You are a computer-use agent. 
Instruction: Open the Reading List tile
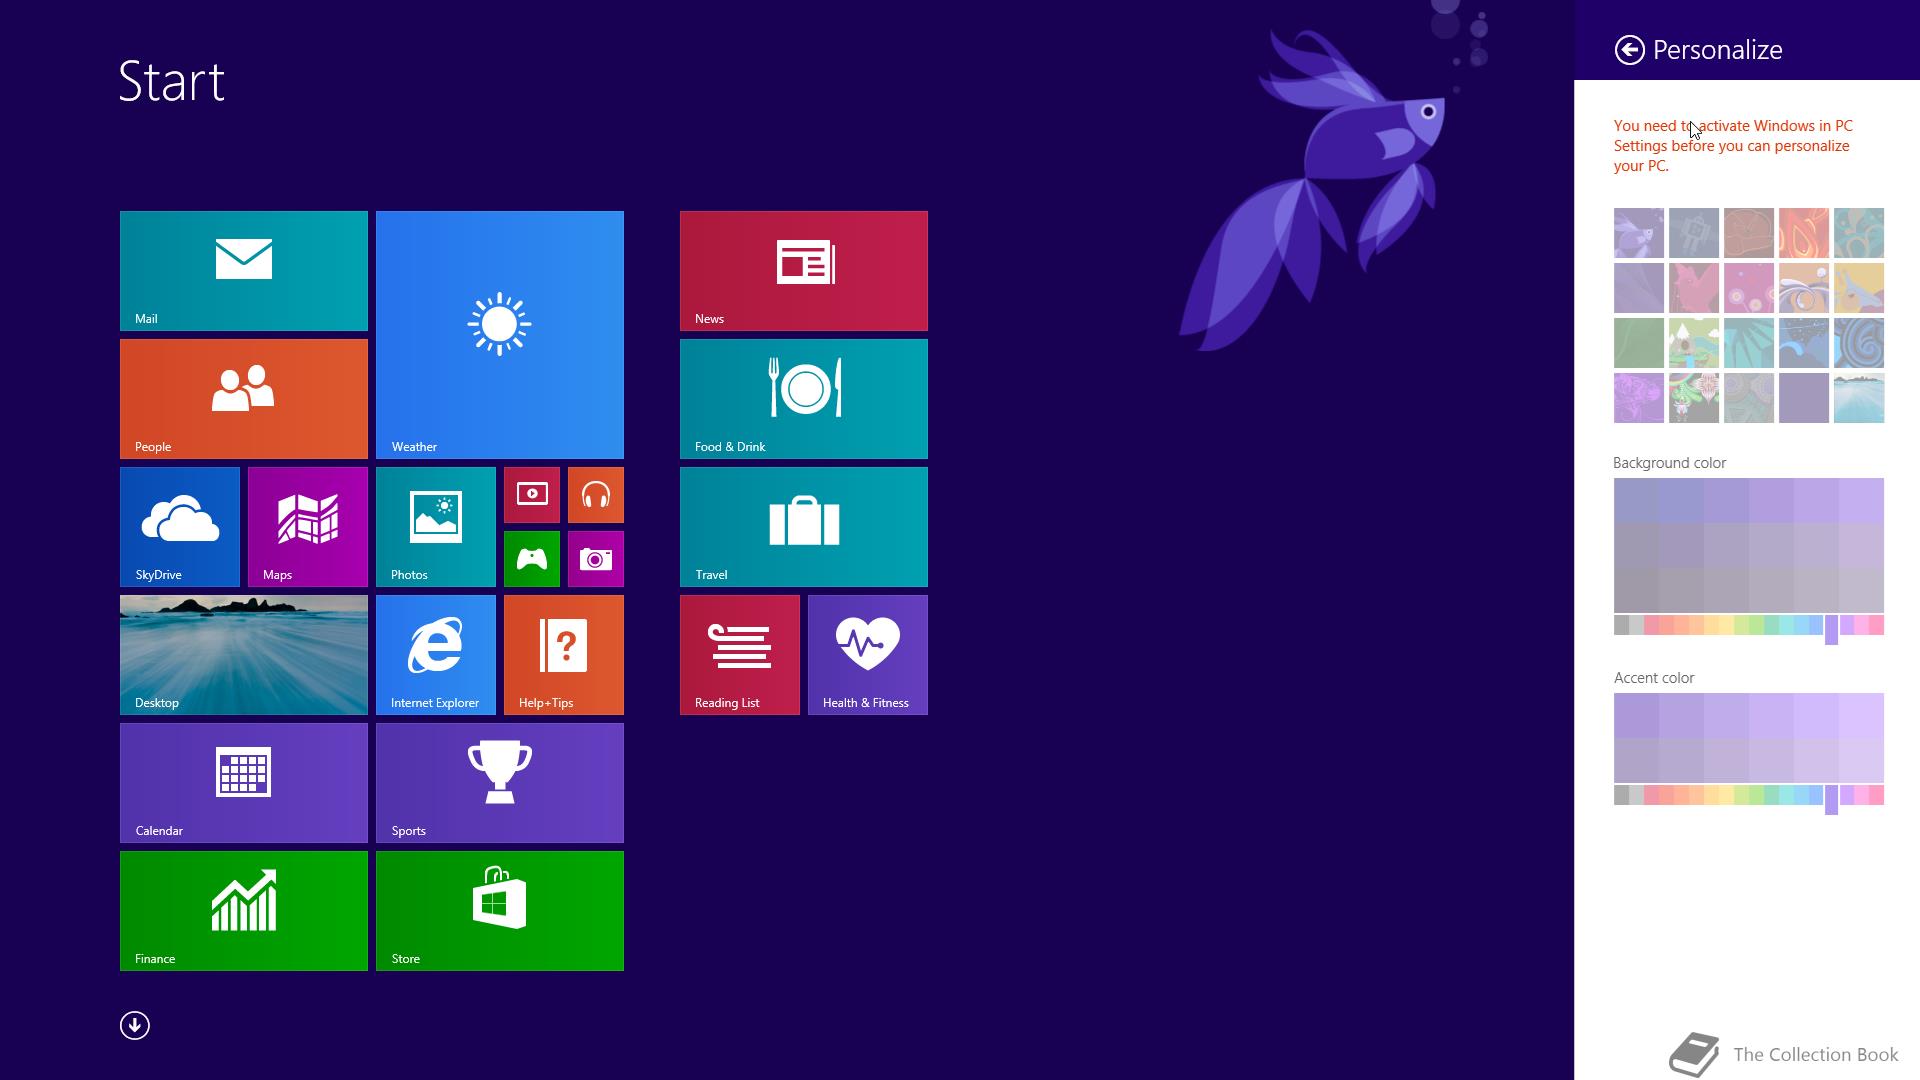[x=739, y=654]
